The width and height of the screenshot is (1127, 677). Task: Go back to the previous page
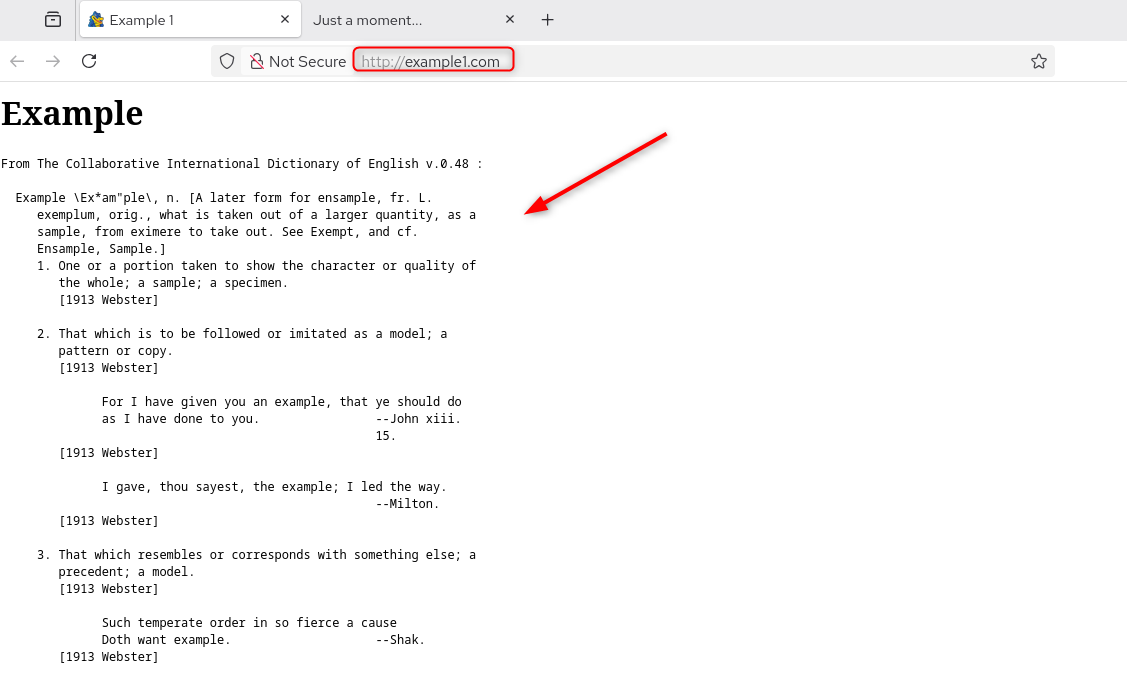tap(17, 61)
